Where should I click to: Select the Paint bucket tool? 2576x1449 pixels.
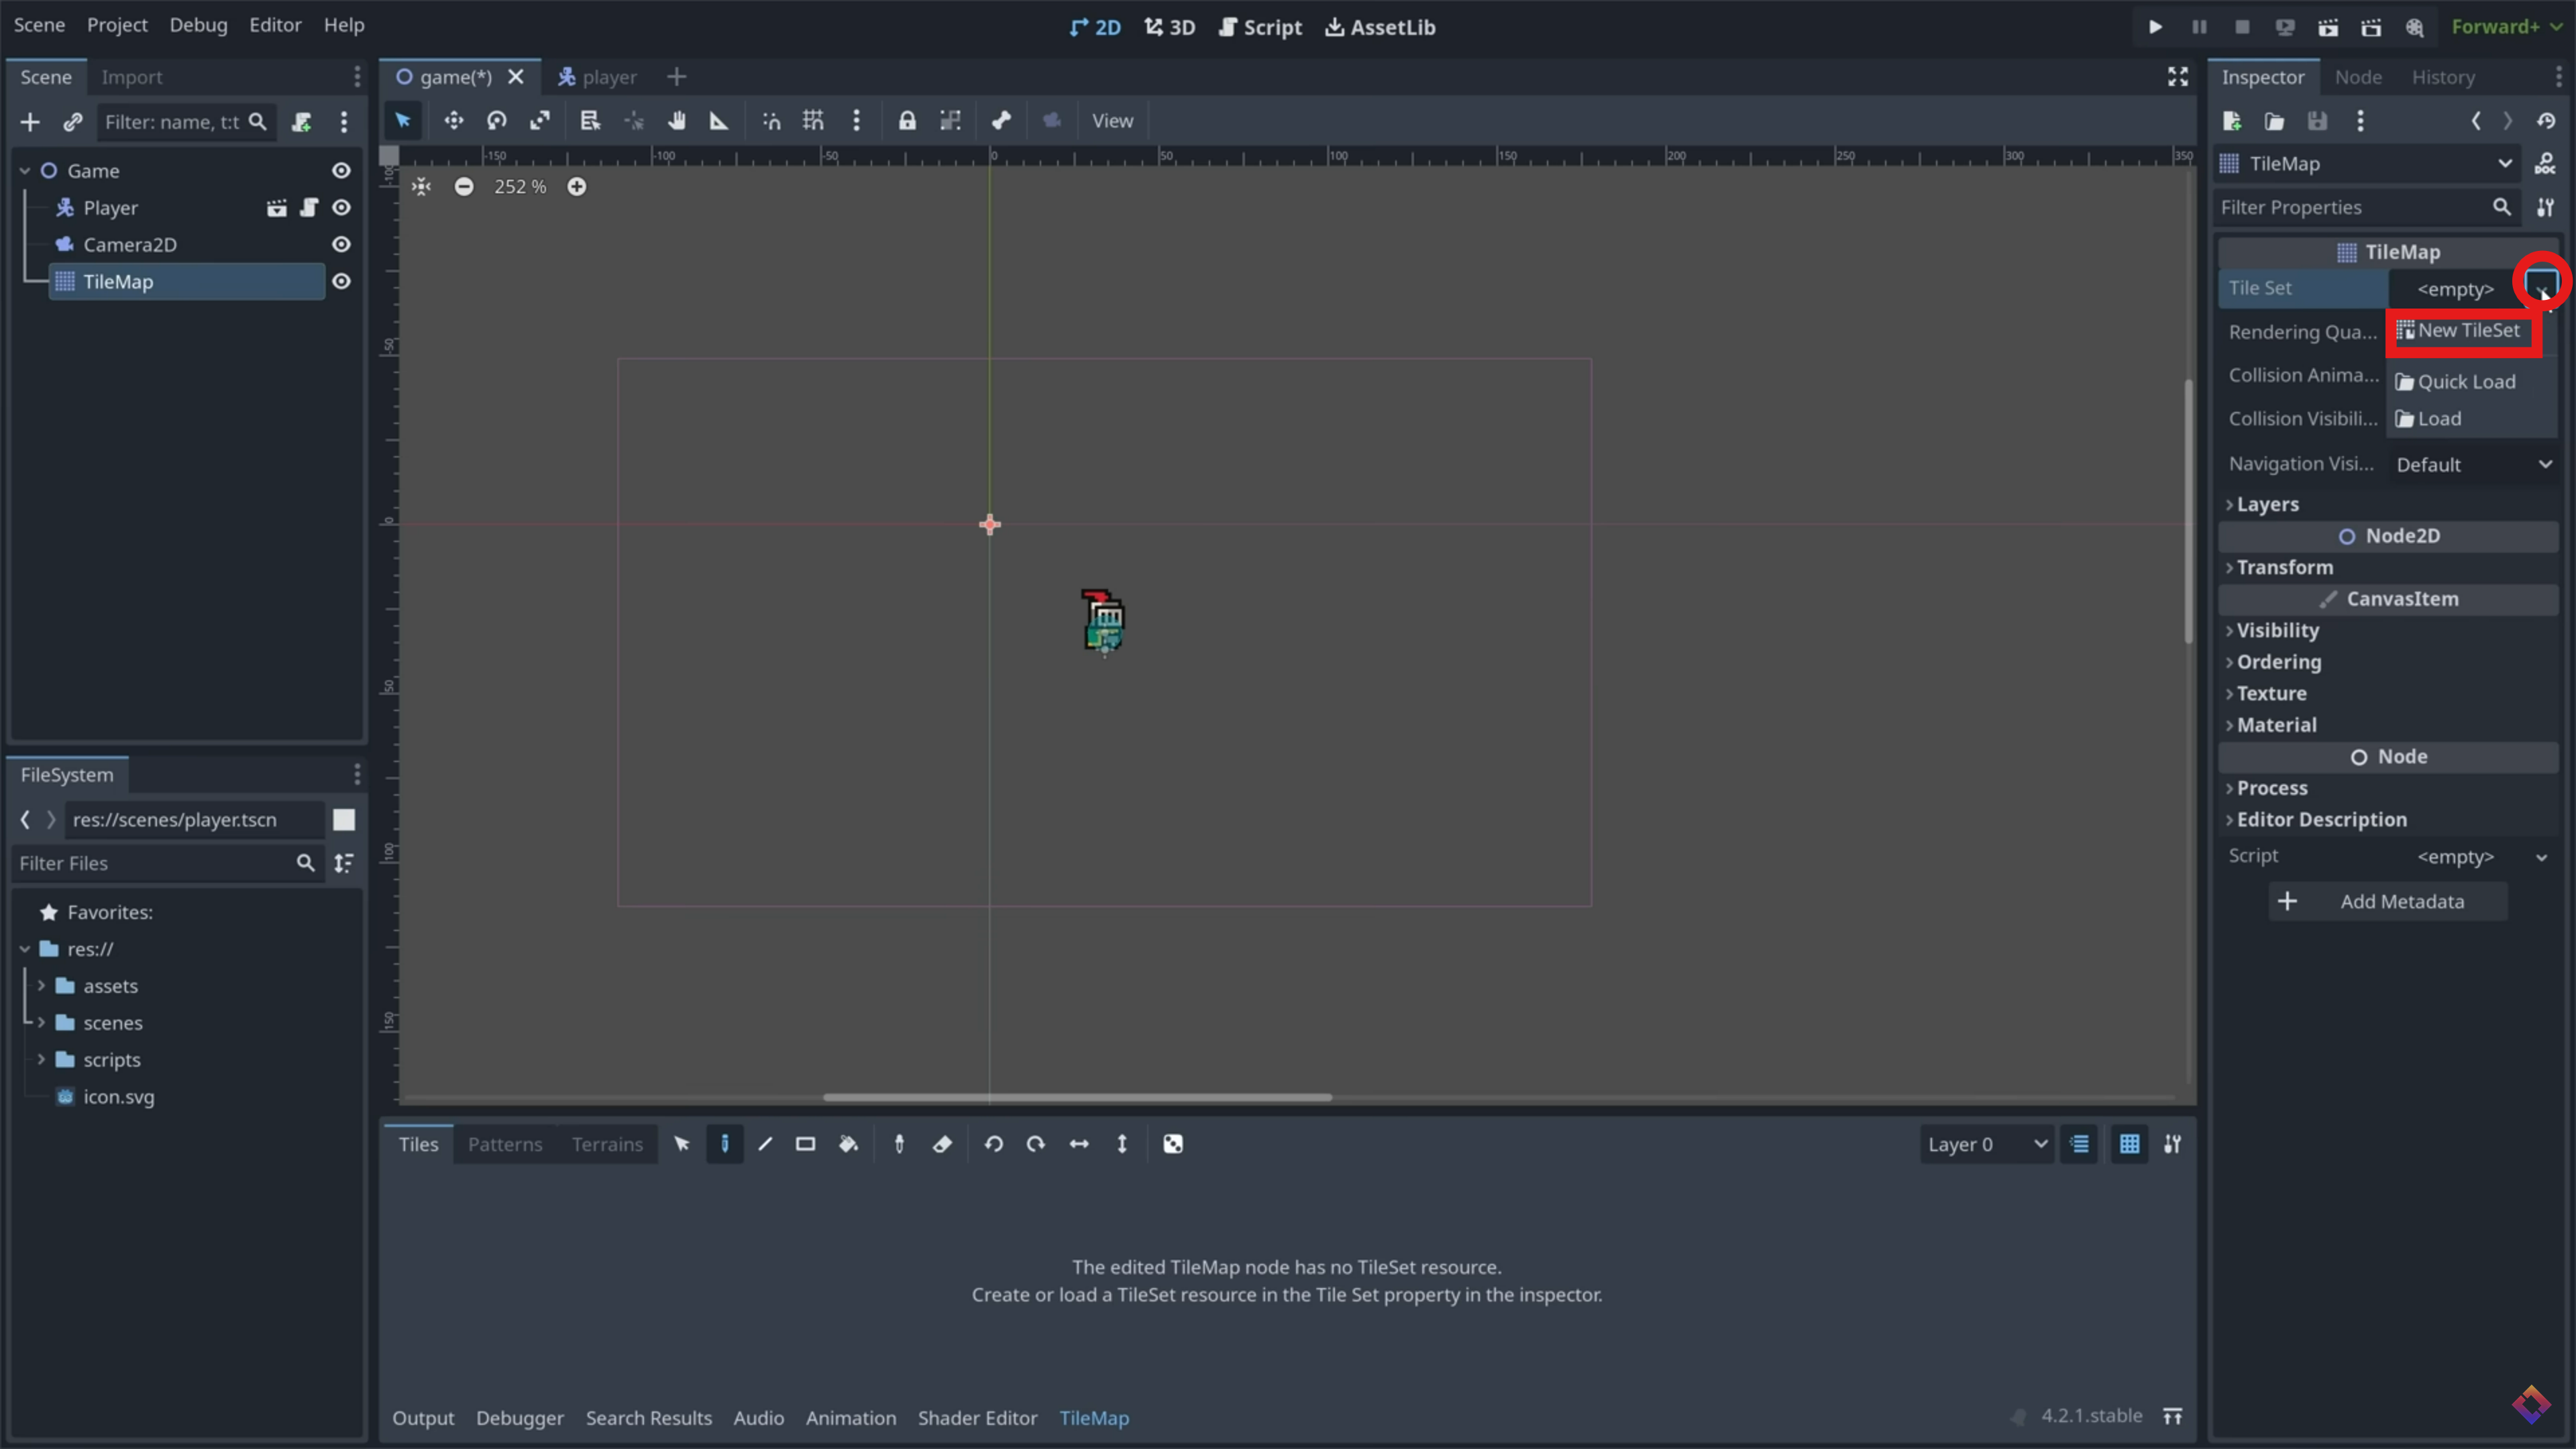click(x=848, y=1144)
